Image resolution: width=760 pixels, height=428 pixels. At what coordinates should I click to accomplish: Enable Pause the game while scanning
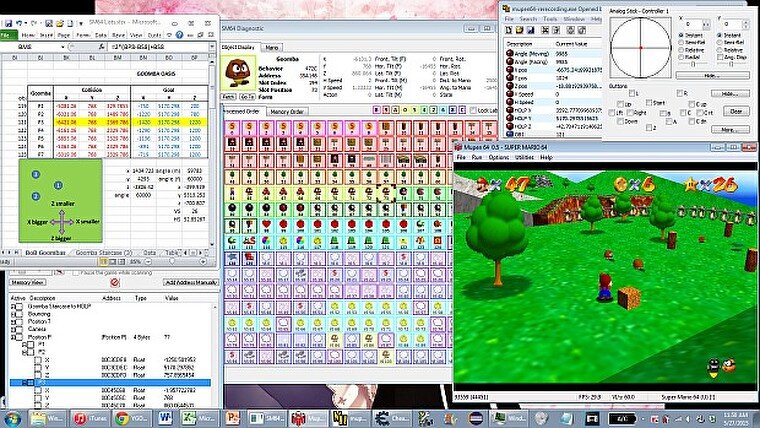point(76,273)
